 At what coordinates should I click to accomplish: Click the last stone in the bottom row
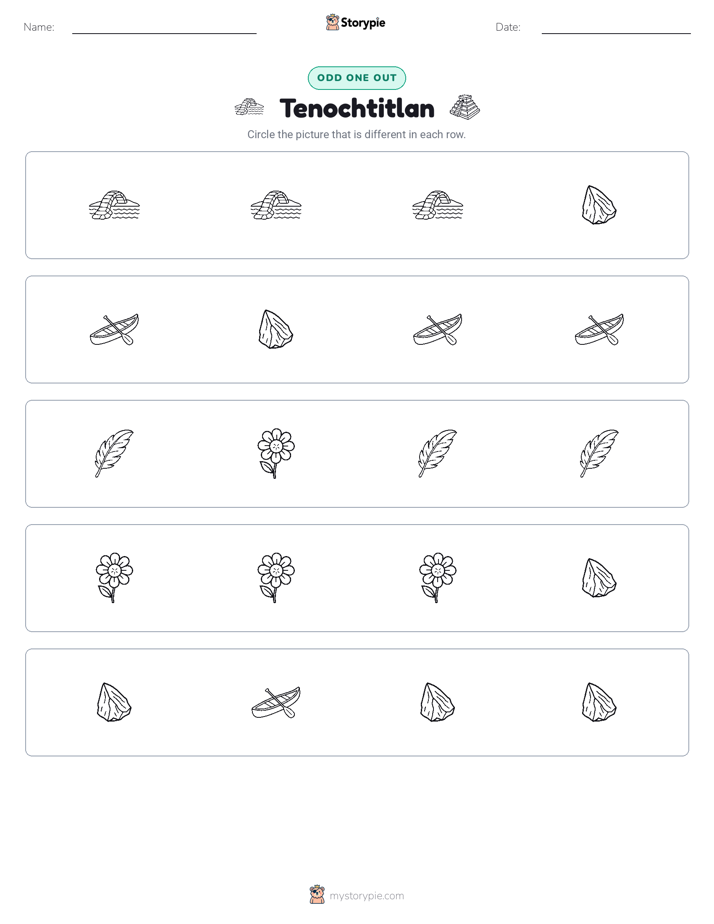(599, 702)
